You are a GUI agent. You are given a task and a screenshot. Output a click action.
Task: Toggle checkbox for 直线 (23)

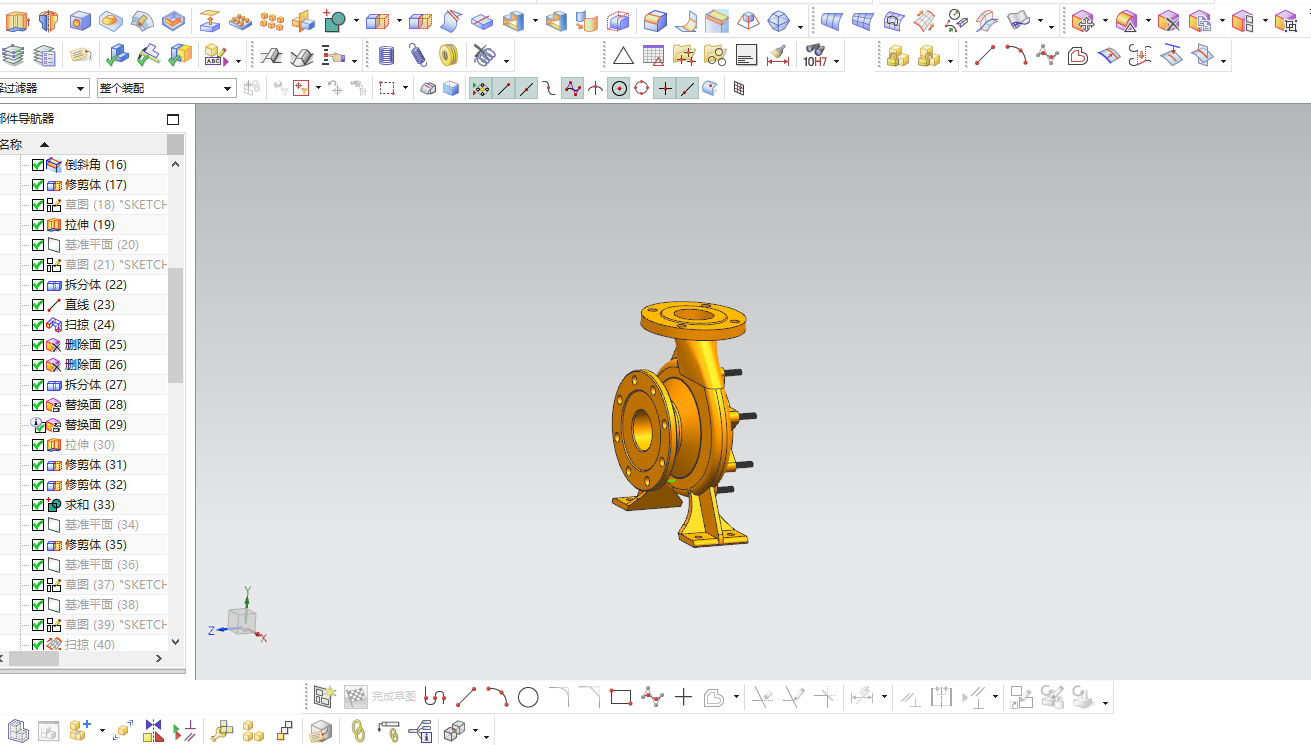[x=38, y=305]
